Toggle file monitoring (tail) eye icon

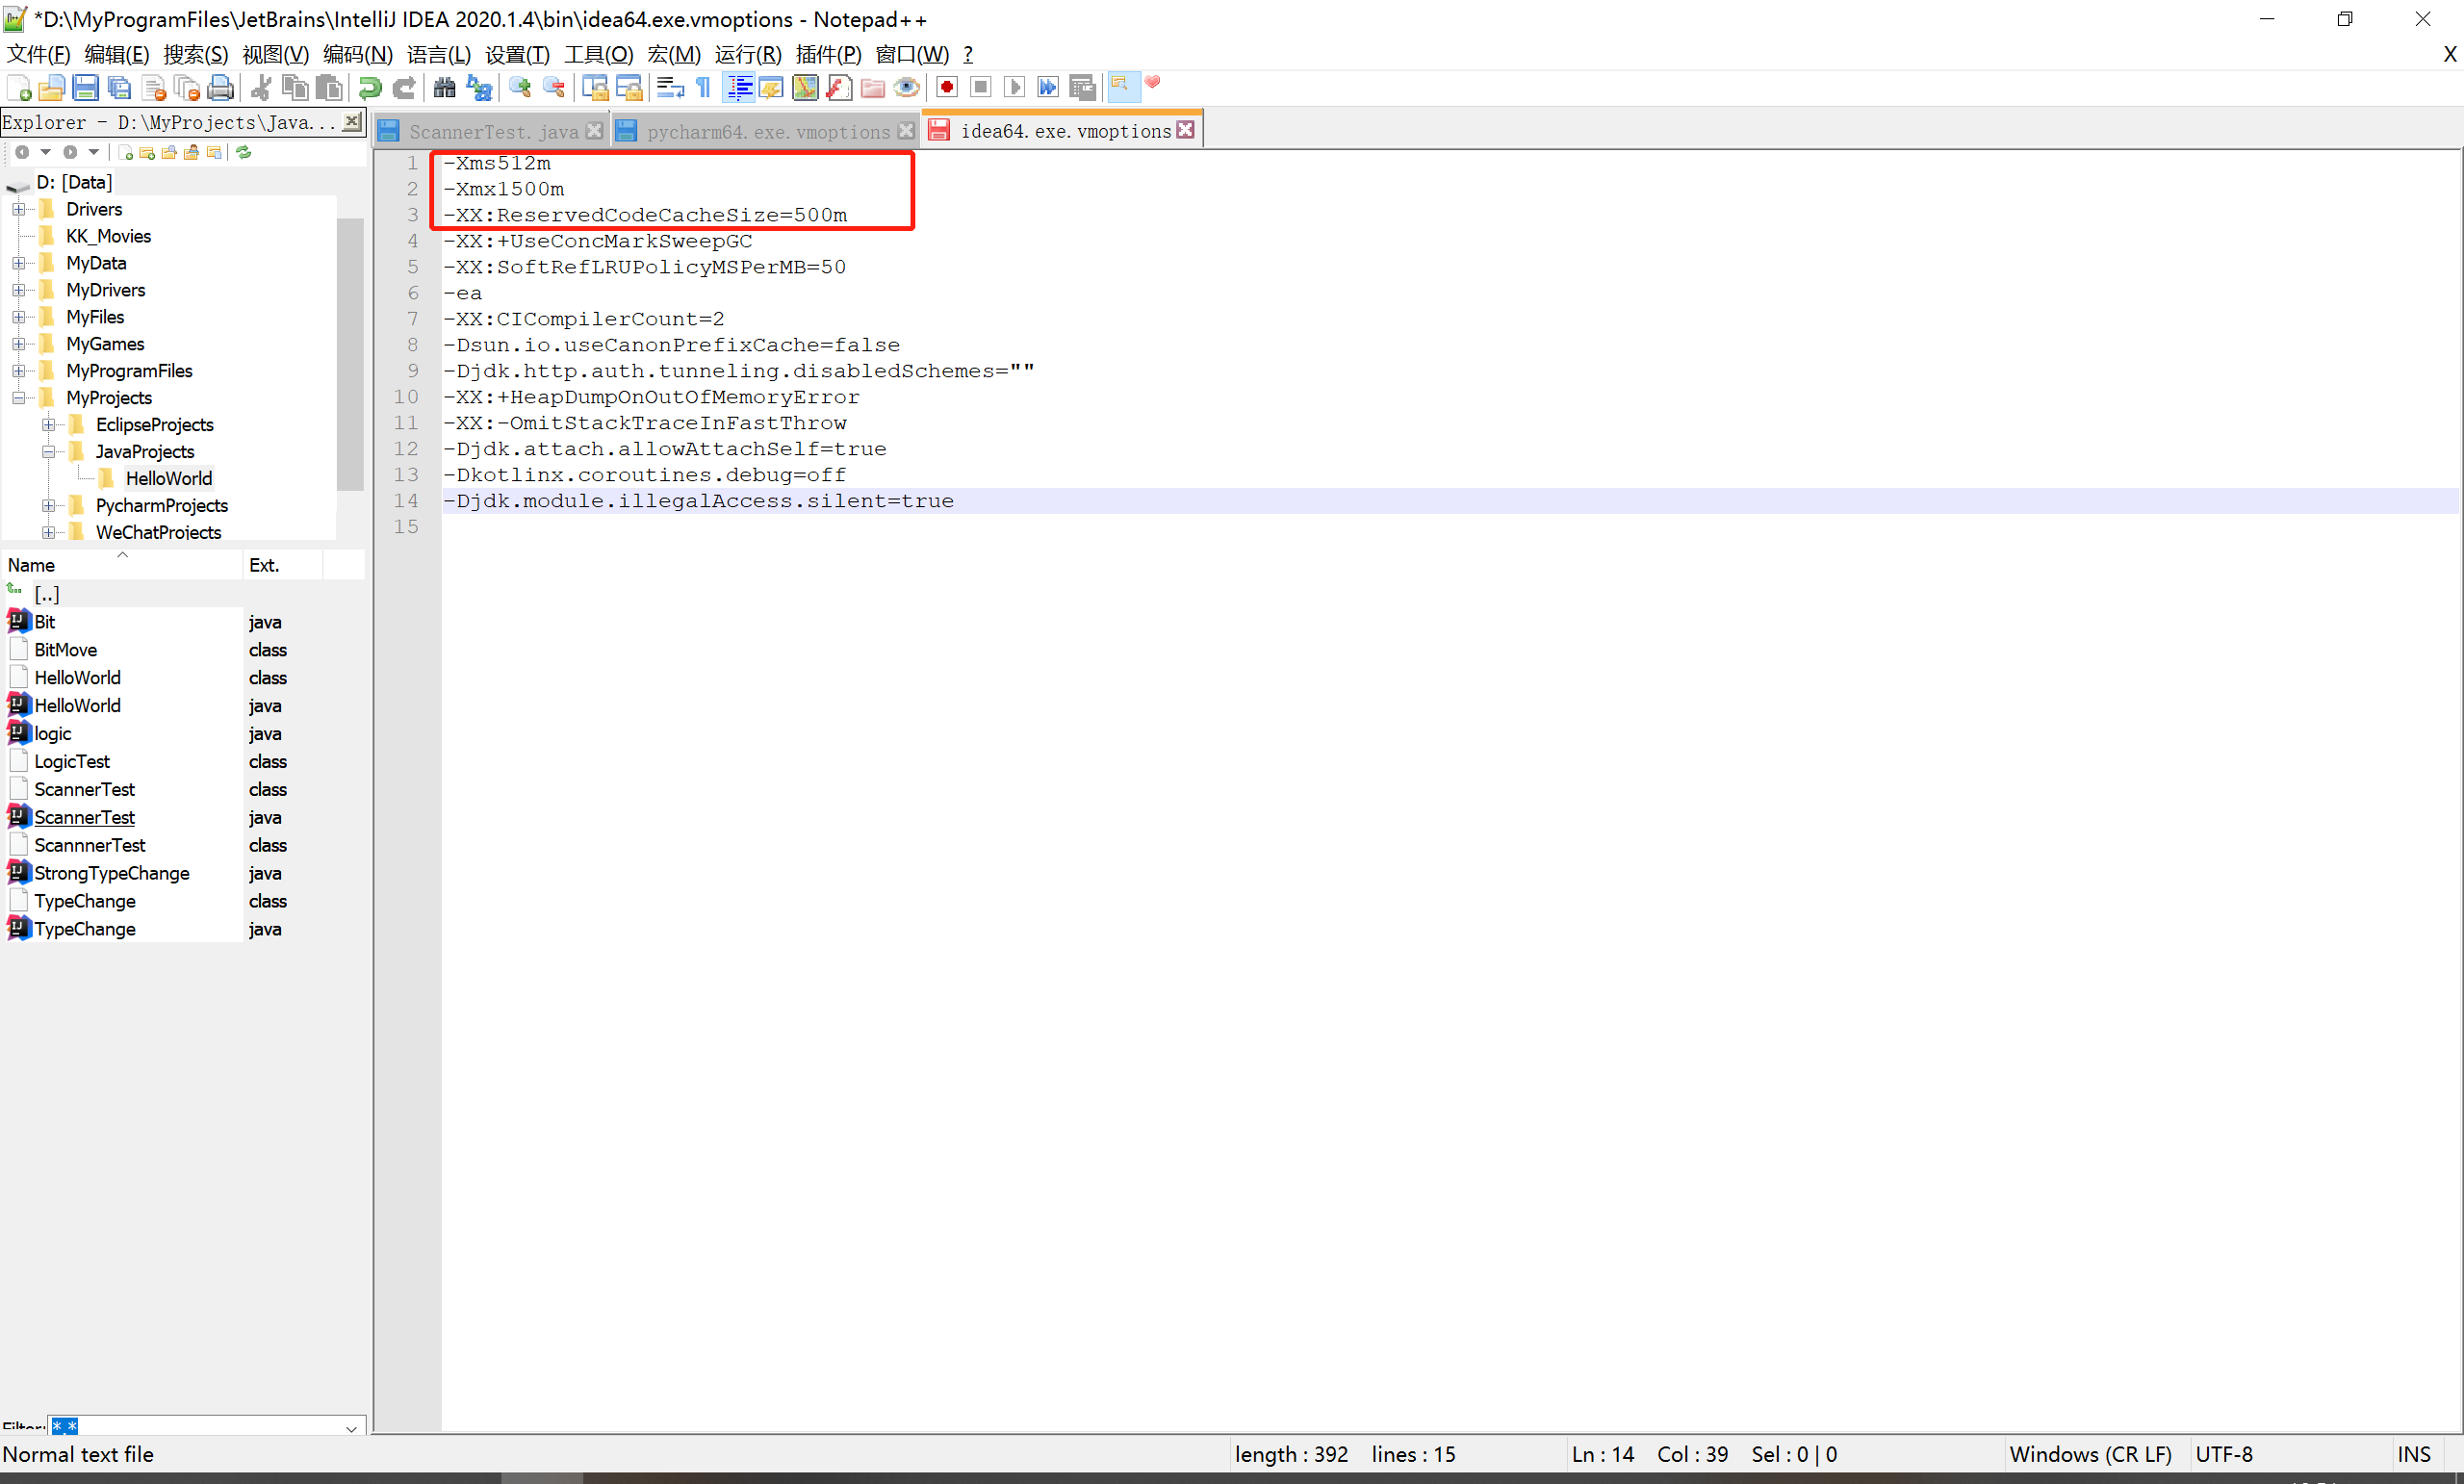(907, 87)
